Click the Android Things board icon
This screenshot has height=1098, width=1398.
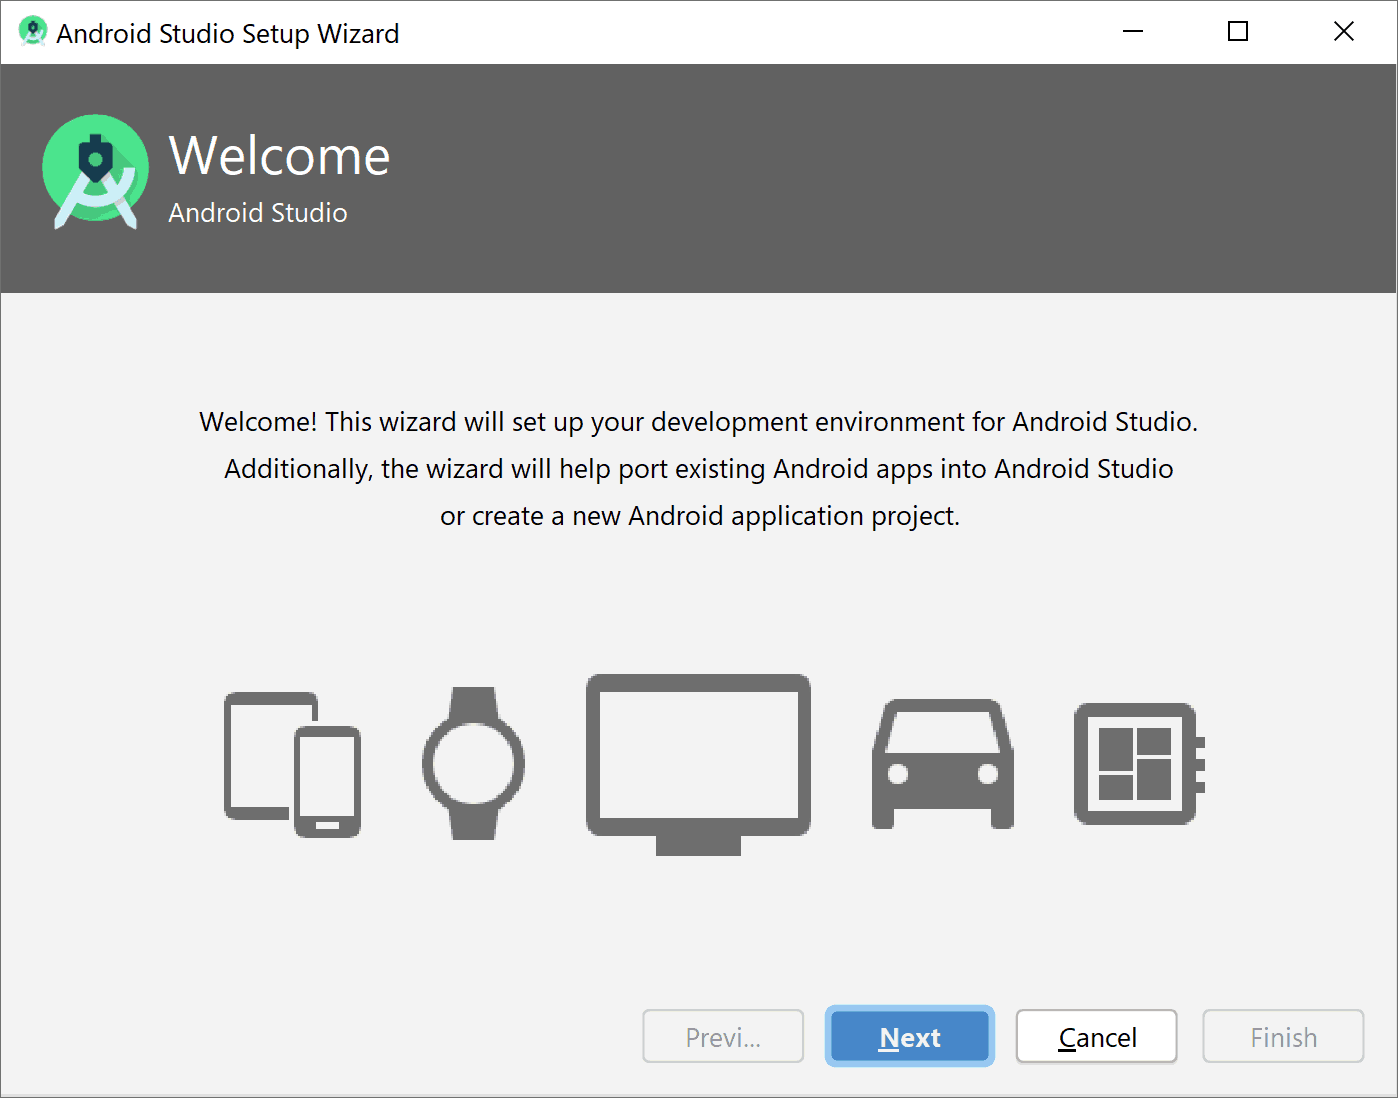coord(1139,764)
